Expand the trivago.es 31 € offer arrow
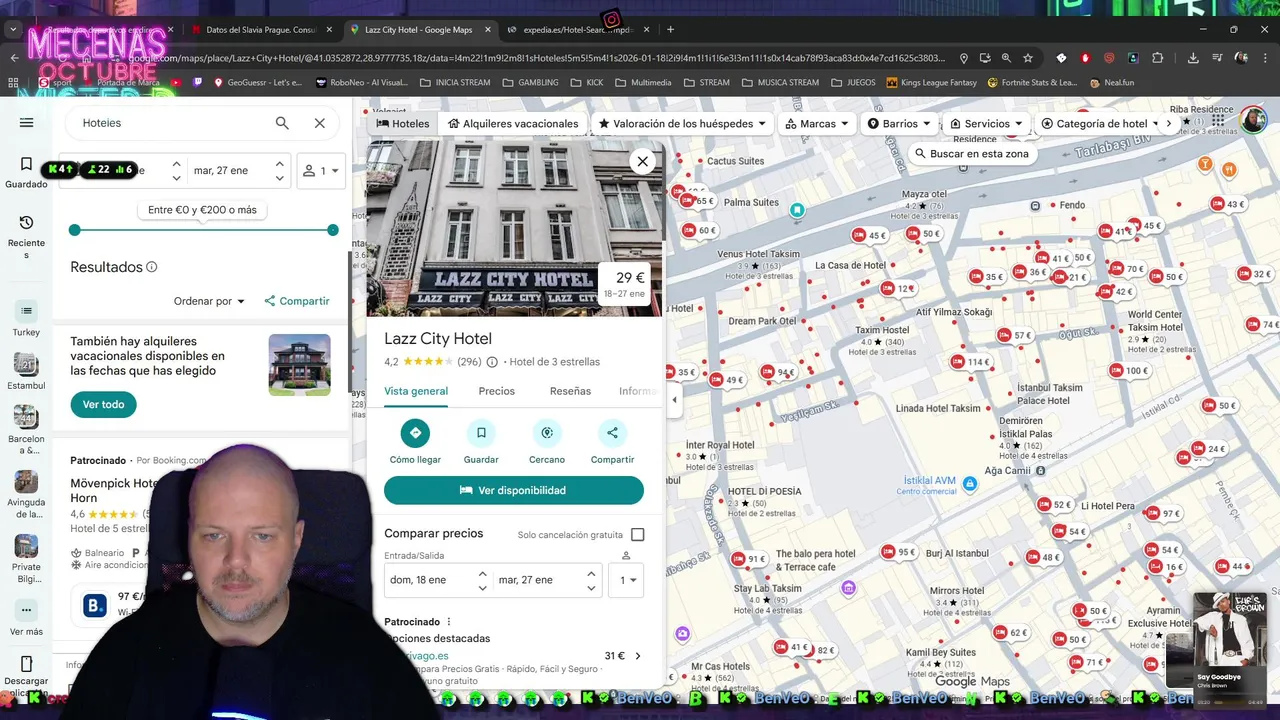Image resolution: width=1280 pixels, height=720 pixels. pos(638,656)
